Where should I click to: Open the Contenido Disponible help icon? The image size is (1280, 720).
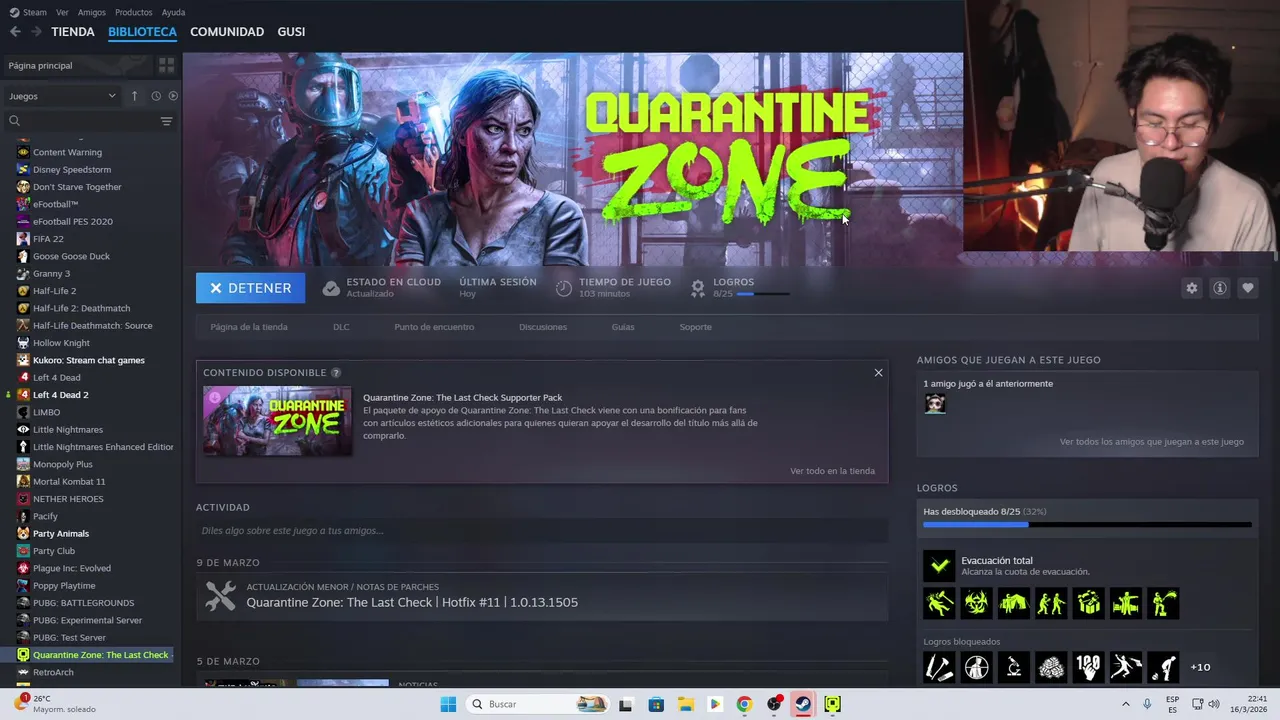tap(336, 373)
